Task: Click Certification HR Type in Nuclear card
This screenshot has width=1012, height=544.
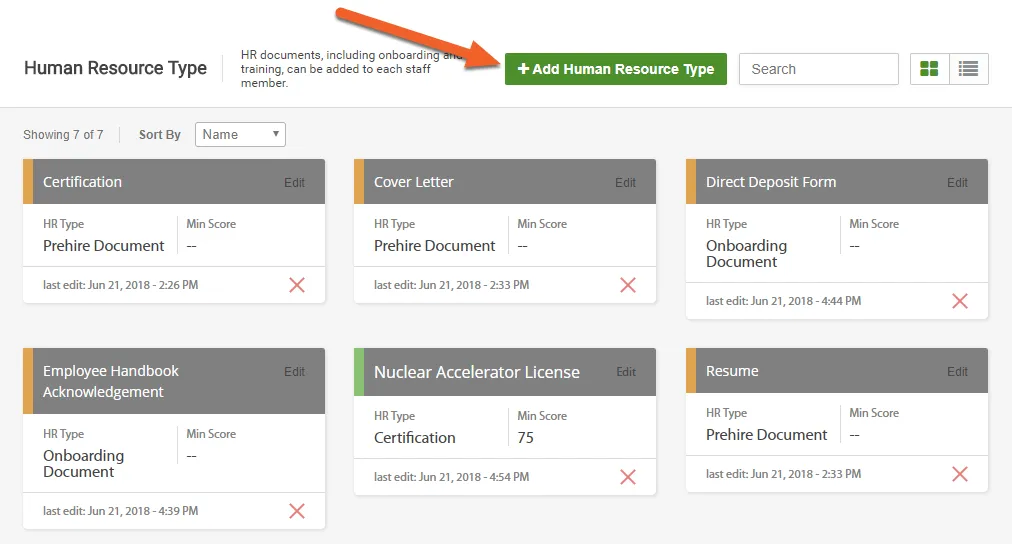Action: pyautogui.click(x=414, y=438)
